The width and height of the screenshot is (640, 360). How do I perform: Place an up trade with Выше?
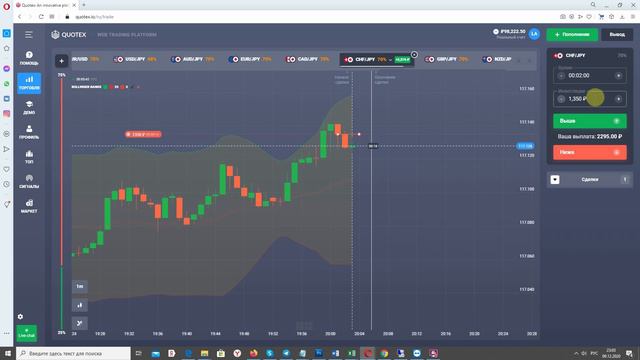pos(590,121)
